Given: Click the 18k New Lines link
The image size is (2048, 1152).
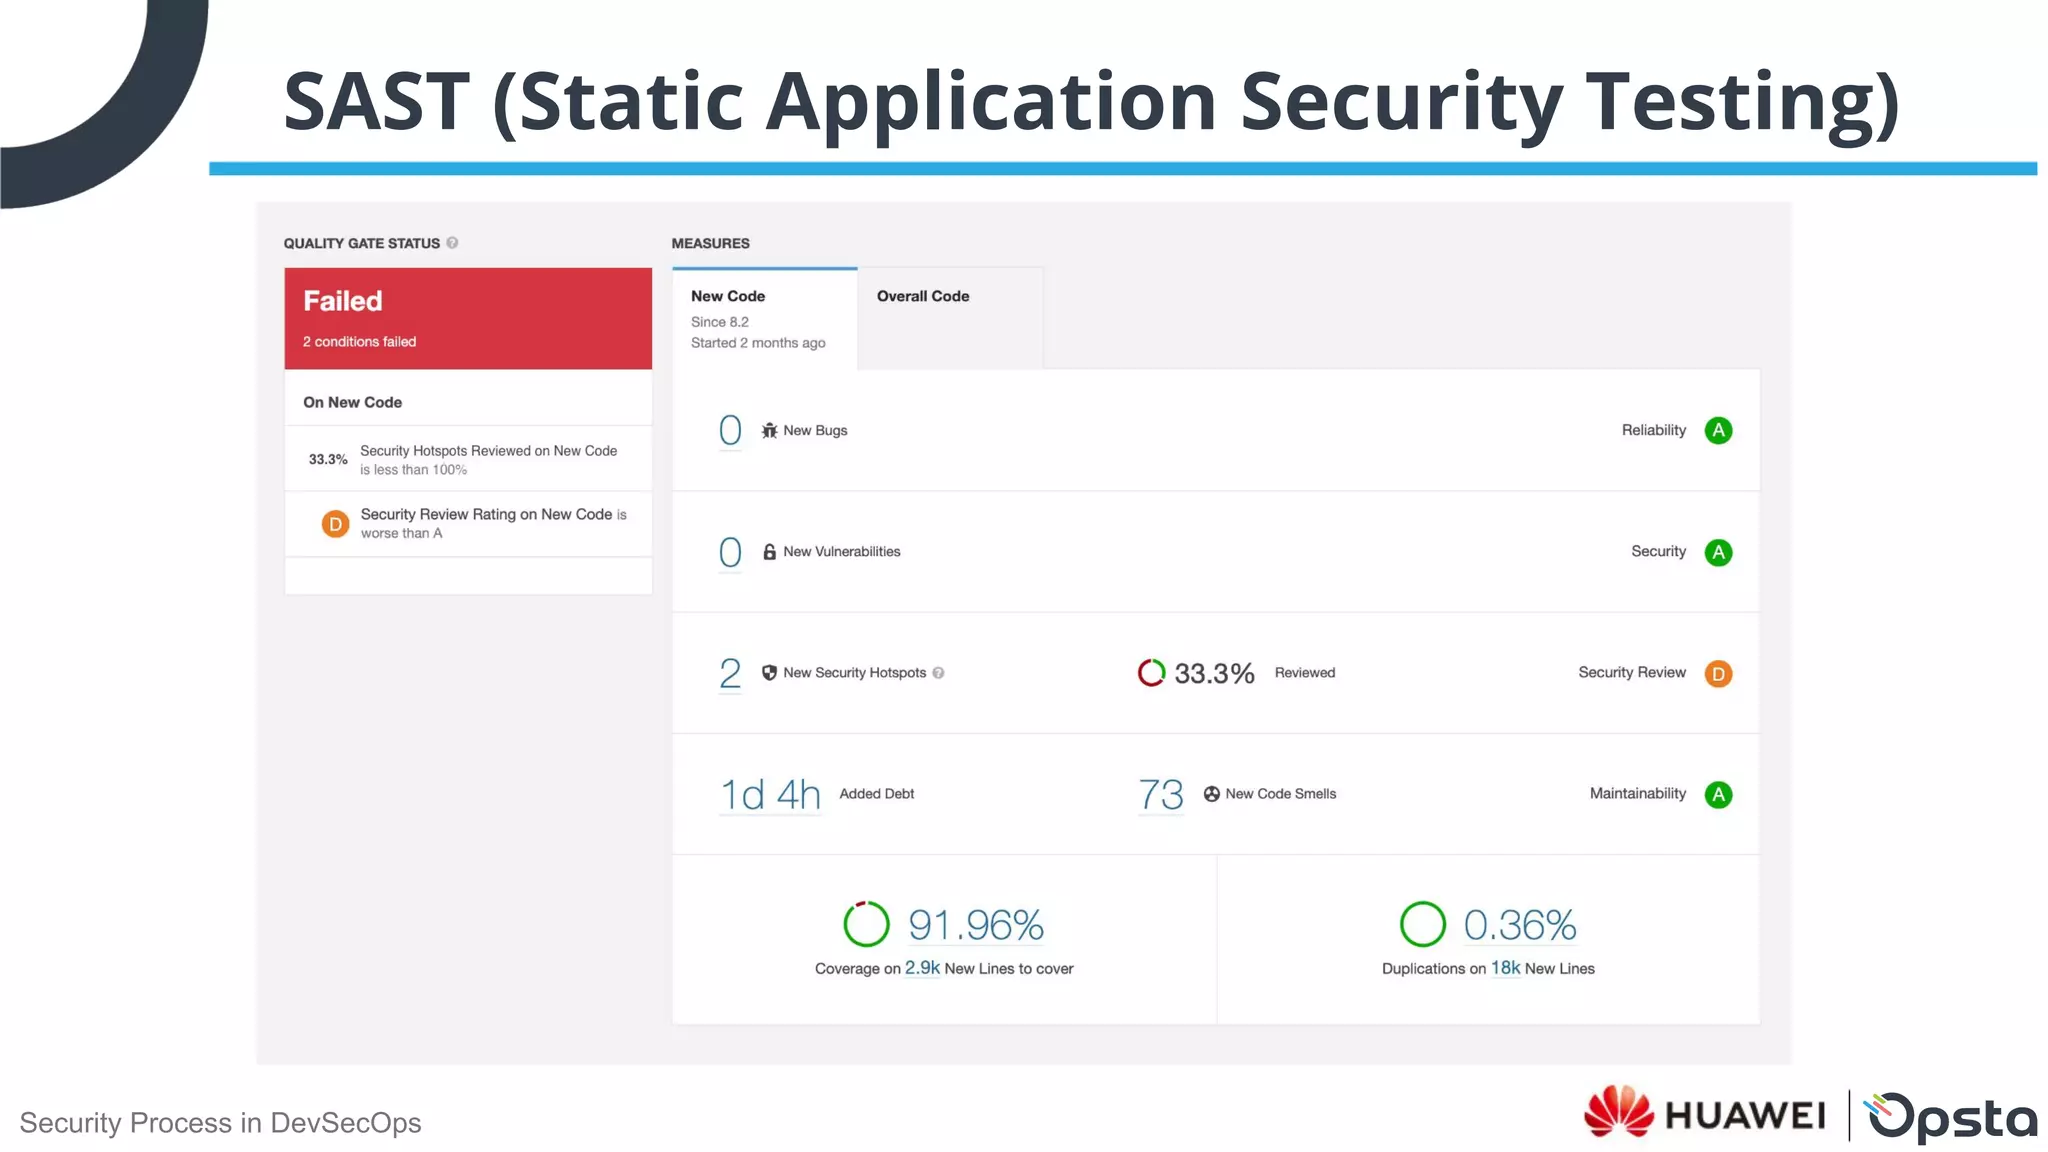Looking at the screenshot, I should [1505, 968].
